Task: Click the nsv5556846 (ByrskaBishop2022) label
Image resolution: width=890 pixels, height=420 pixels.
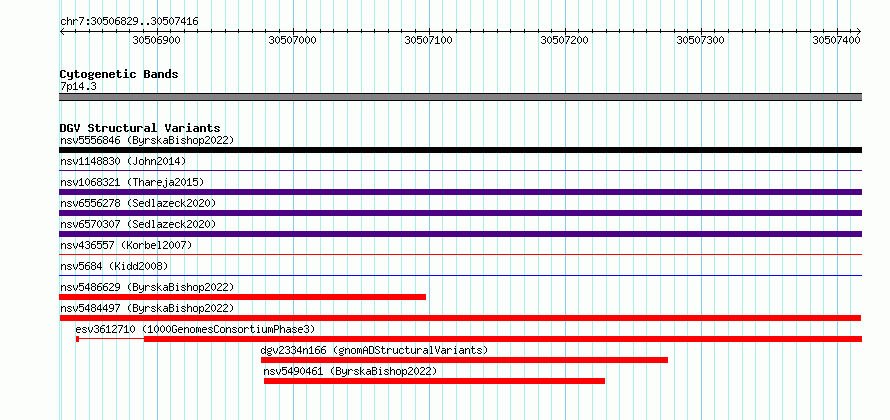Action: point(147,140)
